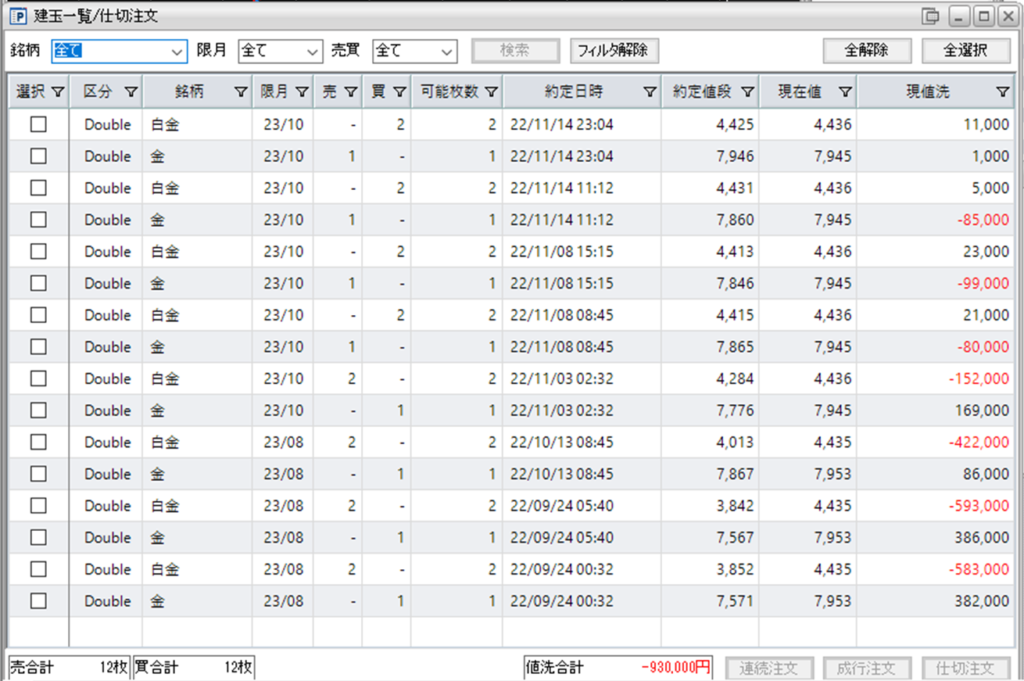Viewport: 1024px width, 681px height.
Task: Click the filter icon on 選択 column
Action: 57,92
